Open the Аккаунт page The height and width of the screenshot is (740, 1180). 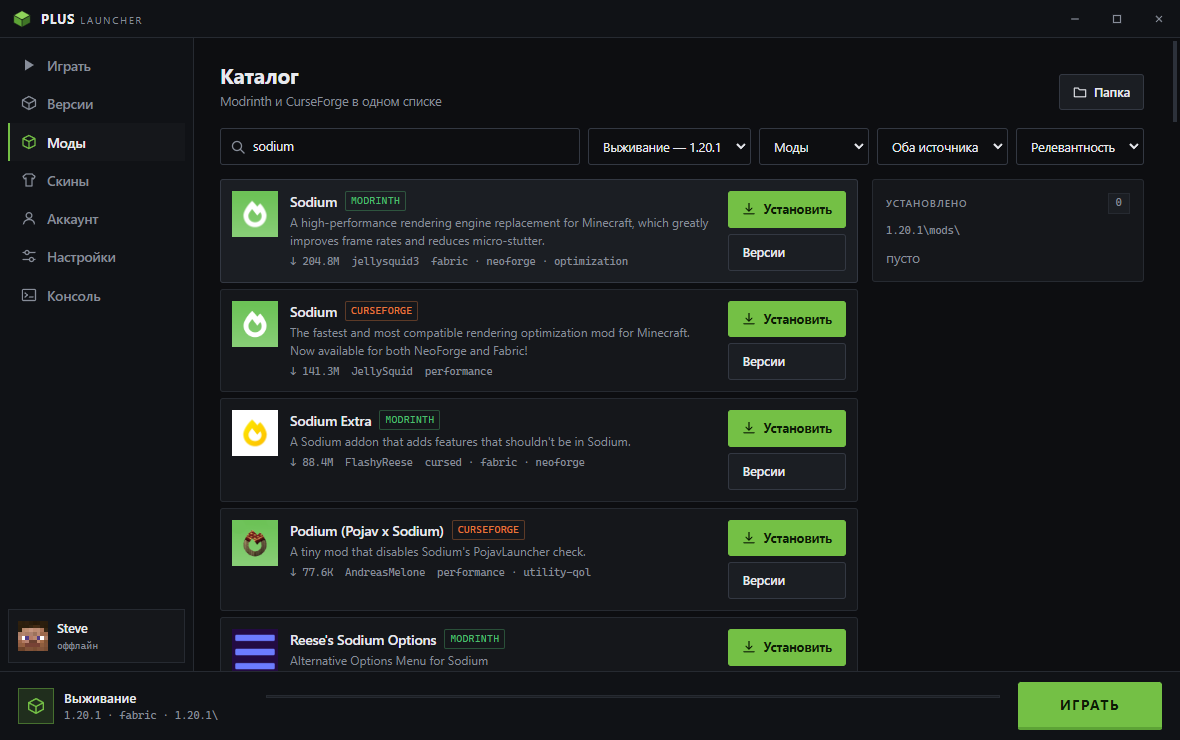(x=96, y=219)
